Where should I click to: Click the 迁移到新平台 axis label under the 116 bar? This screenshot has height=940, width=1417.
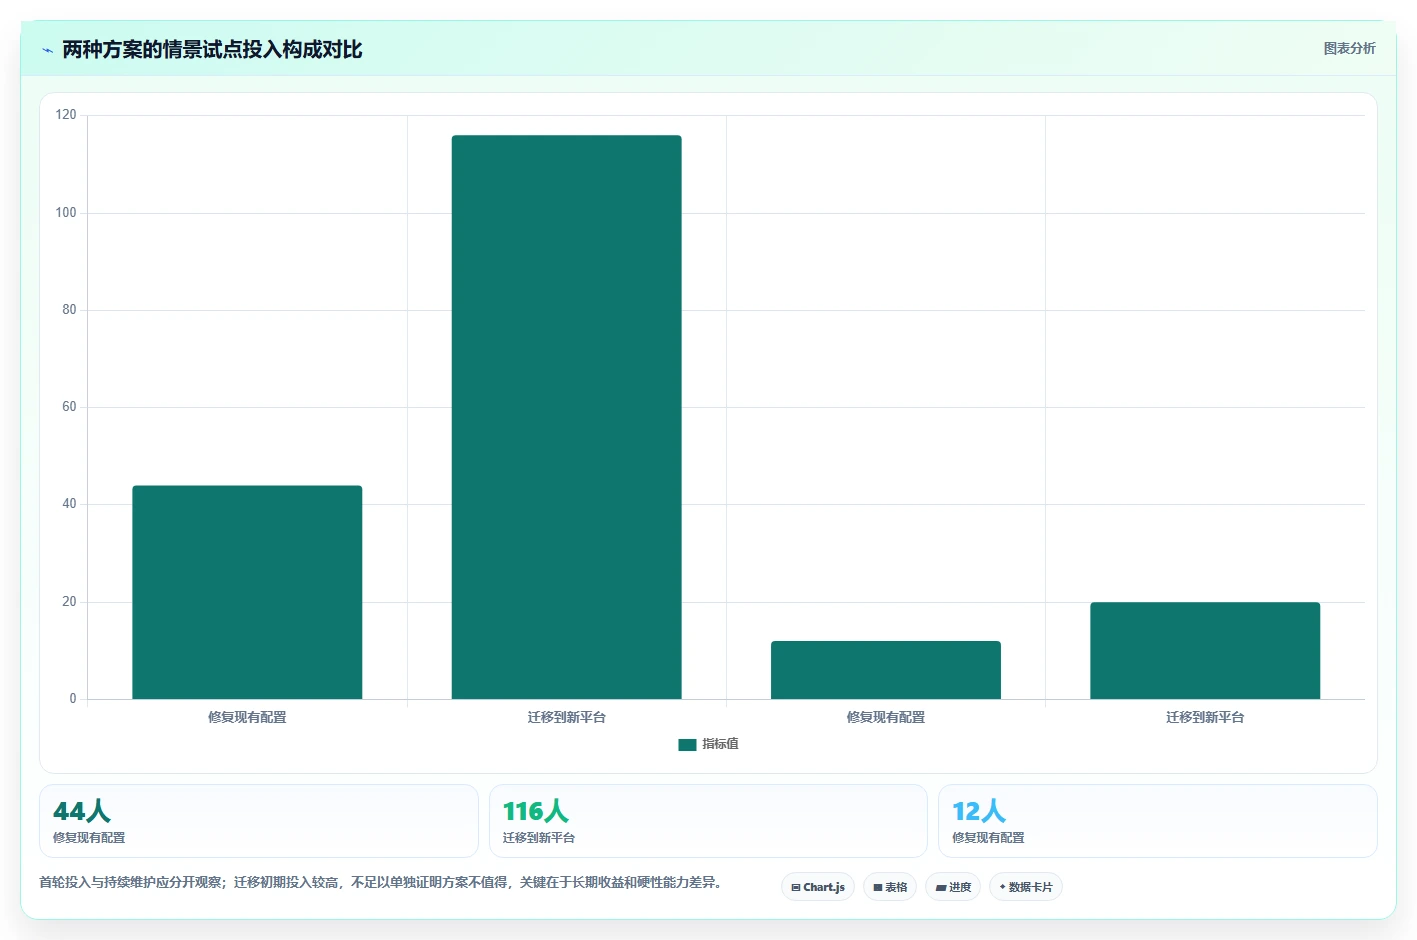click(x=566, y=717)
